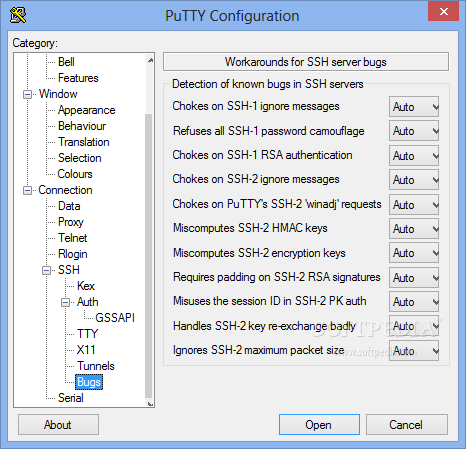Click the category tree scroll down arrow
This screenshot has height=449, width=466.
point(150,404)
